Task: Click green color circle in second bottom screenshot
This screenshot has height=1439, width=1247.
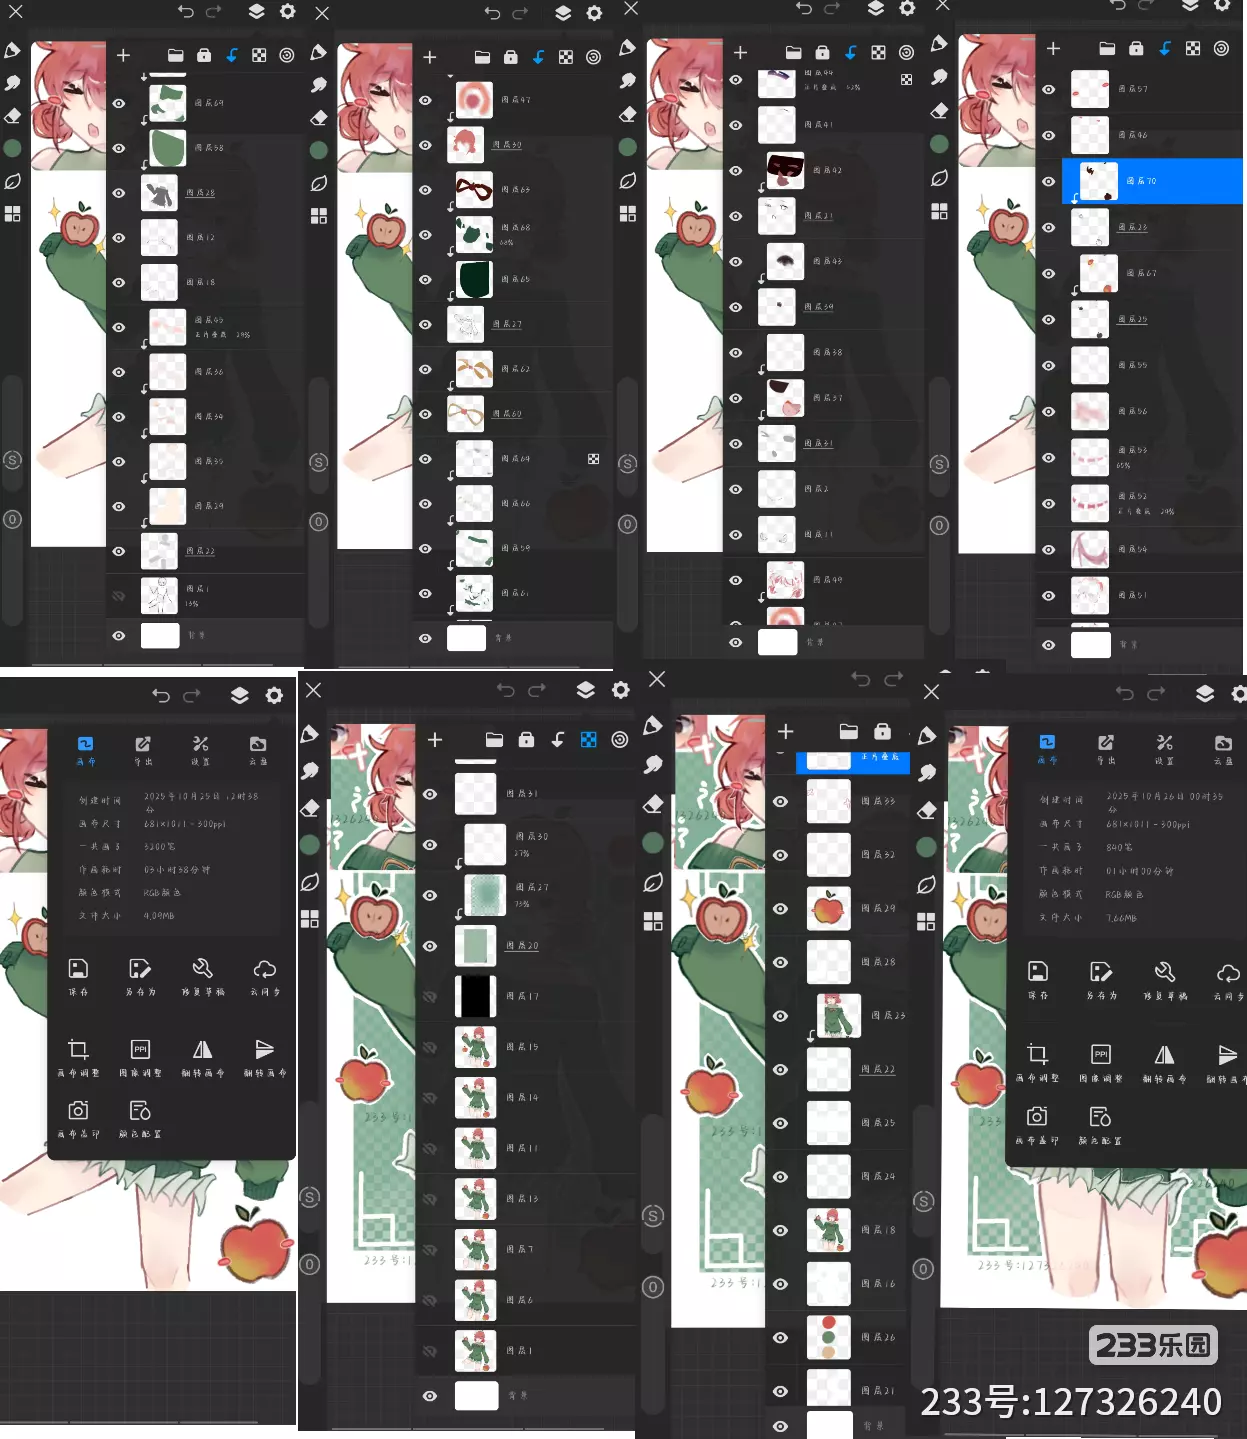Action: click(310, 844)
